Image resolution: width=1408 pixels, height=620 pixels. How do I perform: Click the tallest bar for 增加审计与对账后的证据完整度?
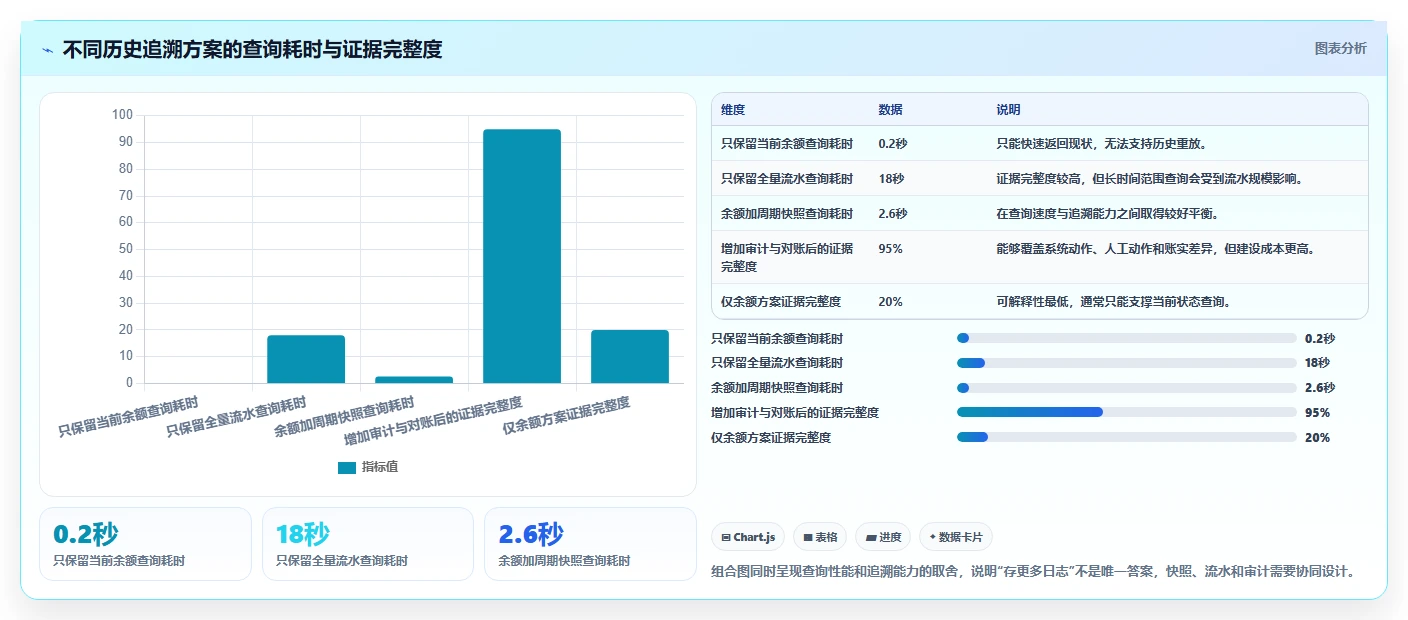[522, 256]
